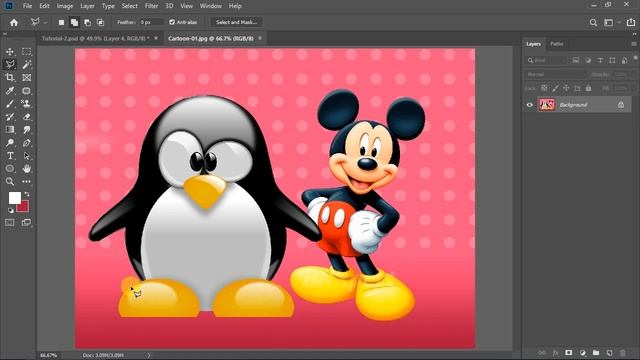Open the Layer menu

pyautogui.click(x=87, y=6)
